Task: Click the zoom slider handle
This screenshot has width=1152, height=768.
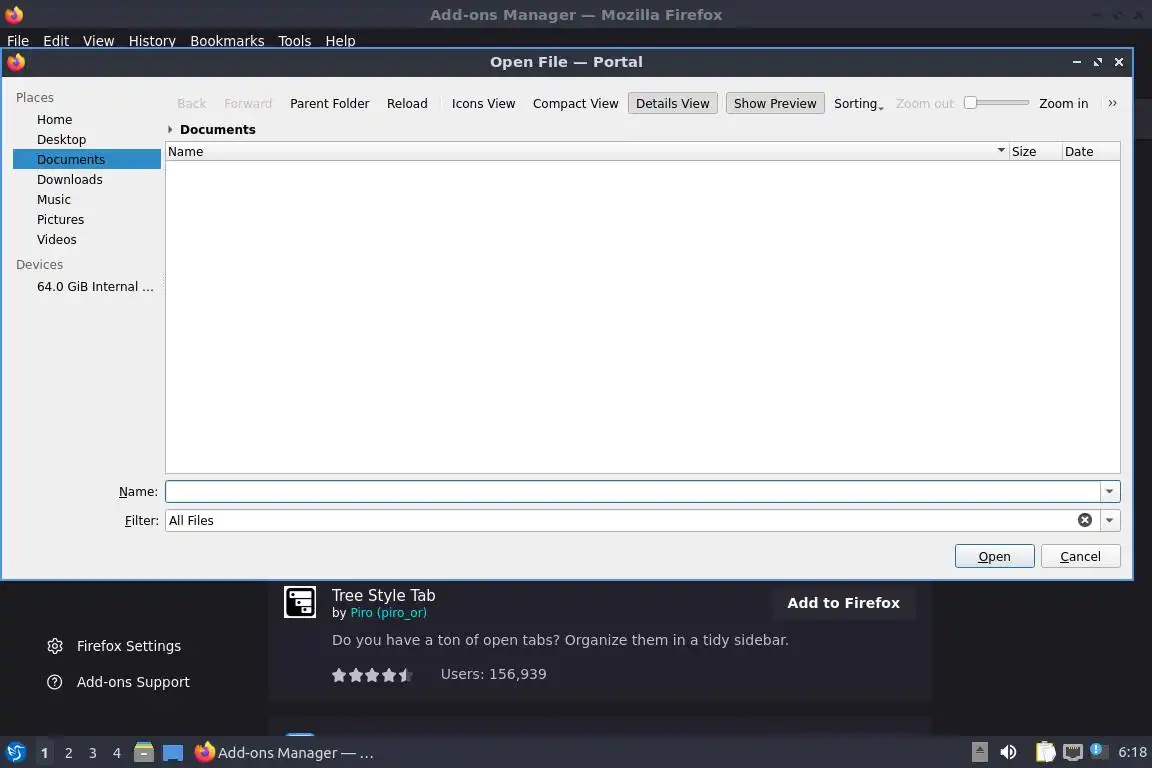Action: pos(970,103)
